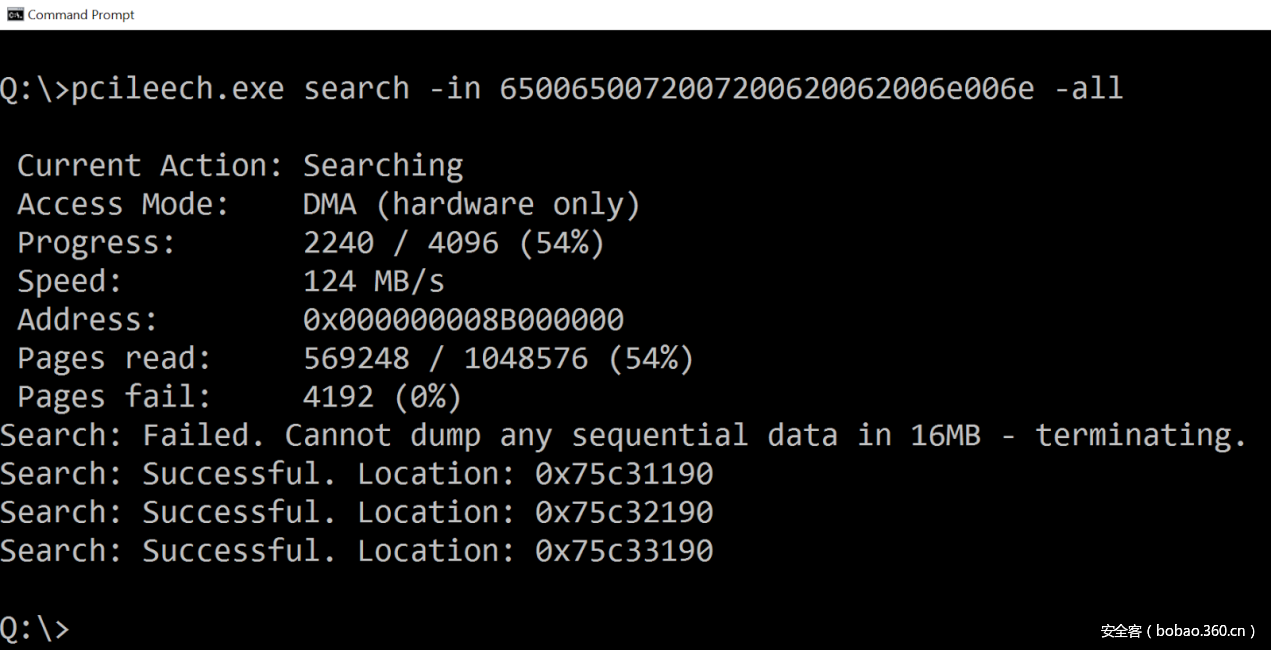
Task: Click the DMA (hardware only) text
Action: click(x=471, y=205)
